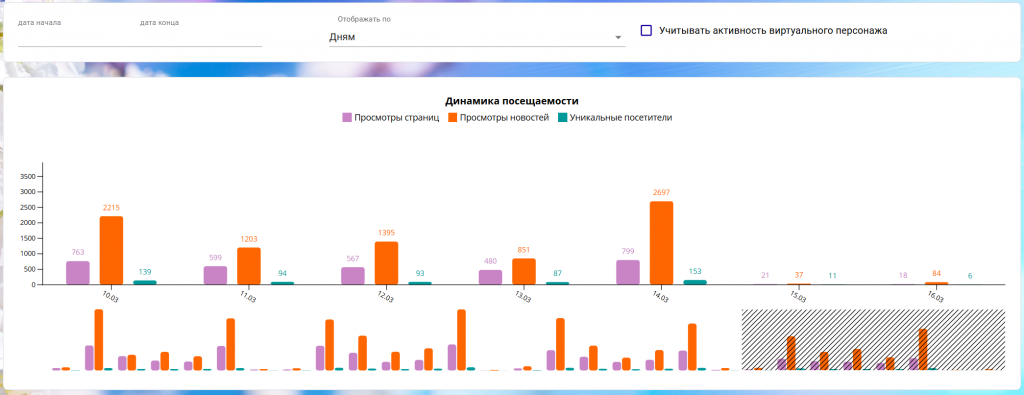Click the hatched range selector in the overview chart
Screen dimensions: 1024x395
point(872,340)
